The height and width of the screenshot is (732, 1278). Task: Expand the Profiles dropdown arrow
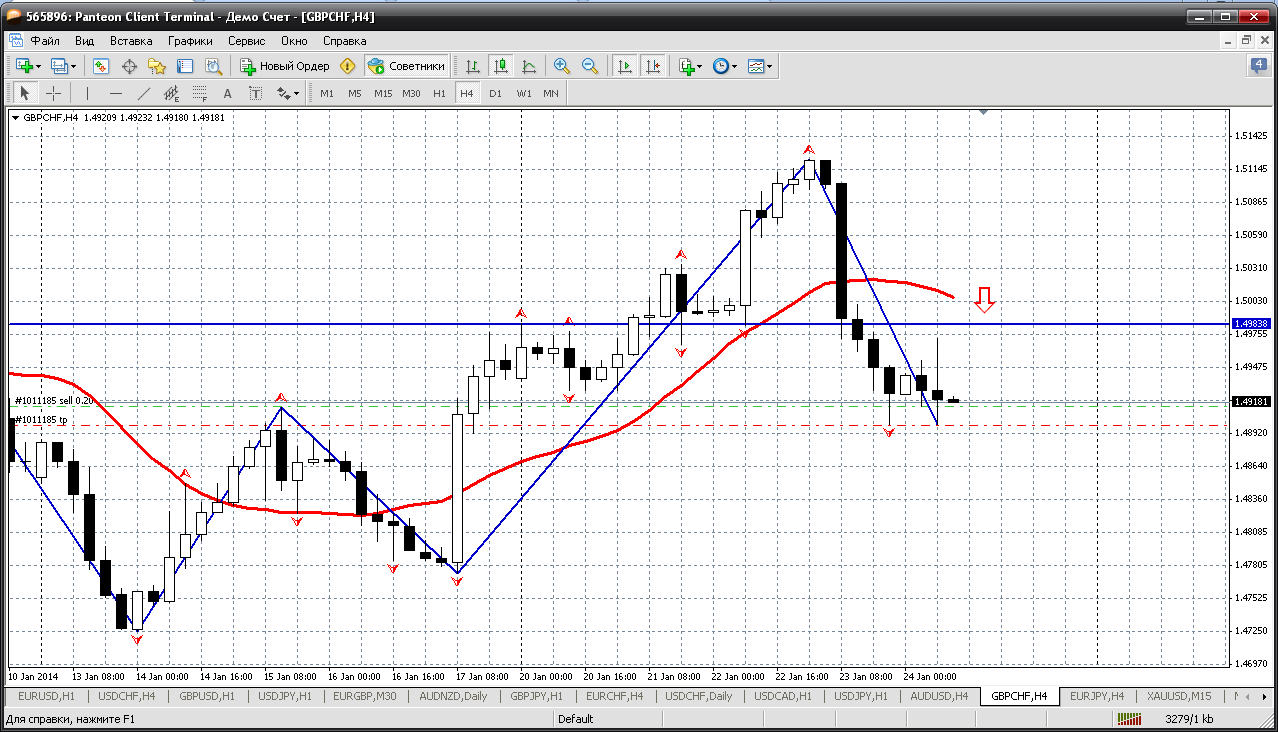(x=74, y=66)
